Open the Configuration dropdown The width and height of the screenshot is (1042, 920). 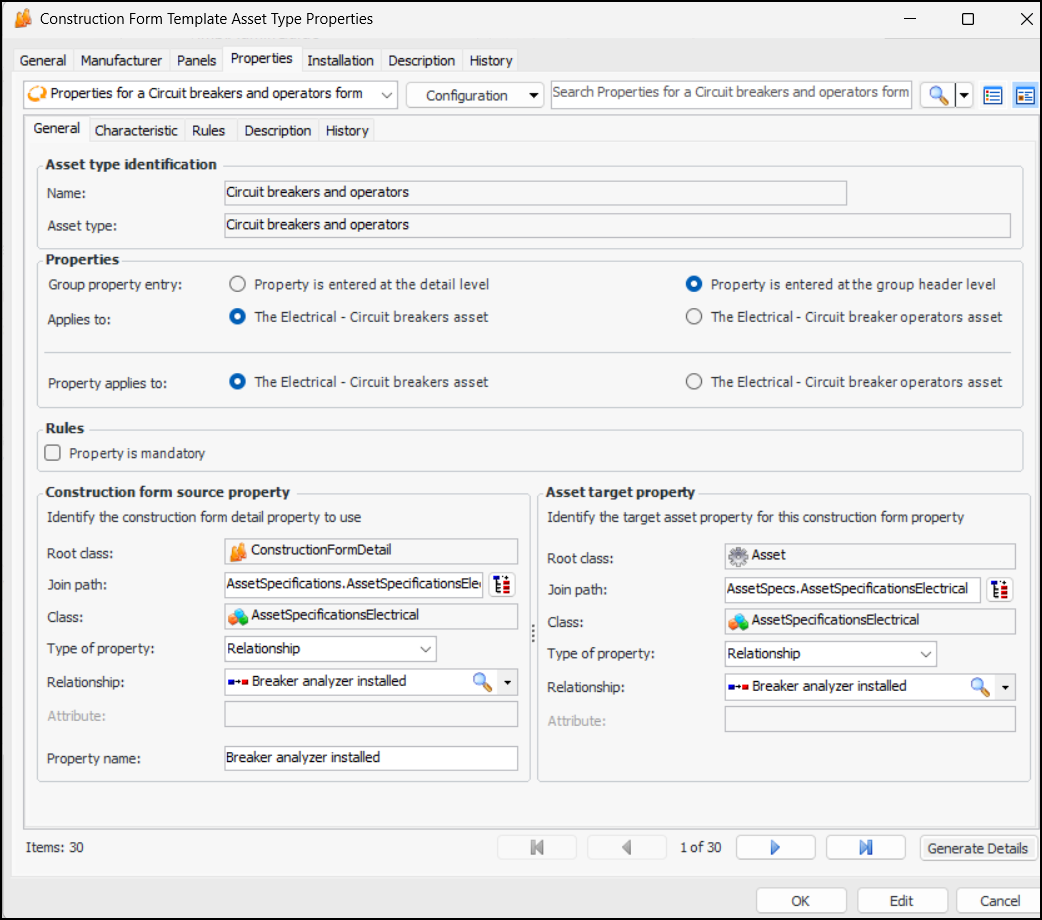point(474,95)
